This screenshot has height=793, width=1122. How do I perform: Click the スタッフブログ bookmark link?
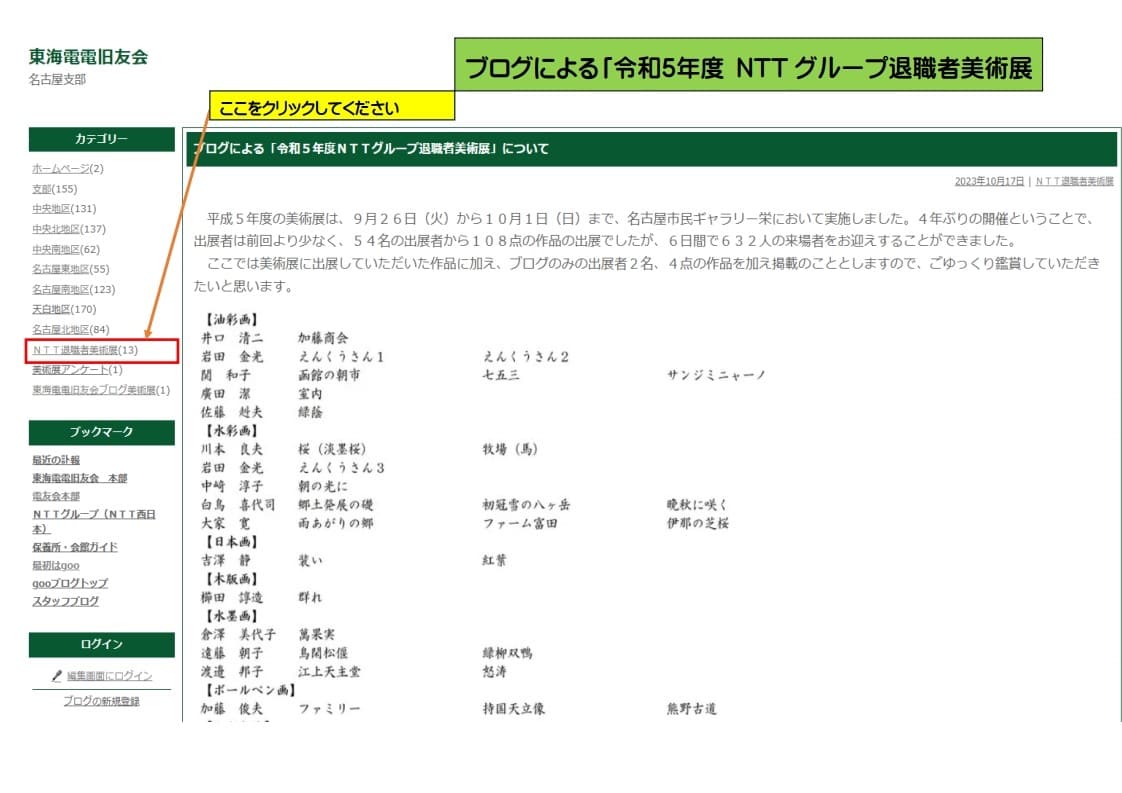click(x=66, y=601)
